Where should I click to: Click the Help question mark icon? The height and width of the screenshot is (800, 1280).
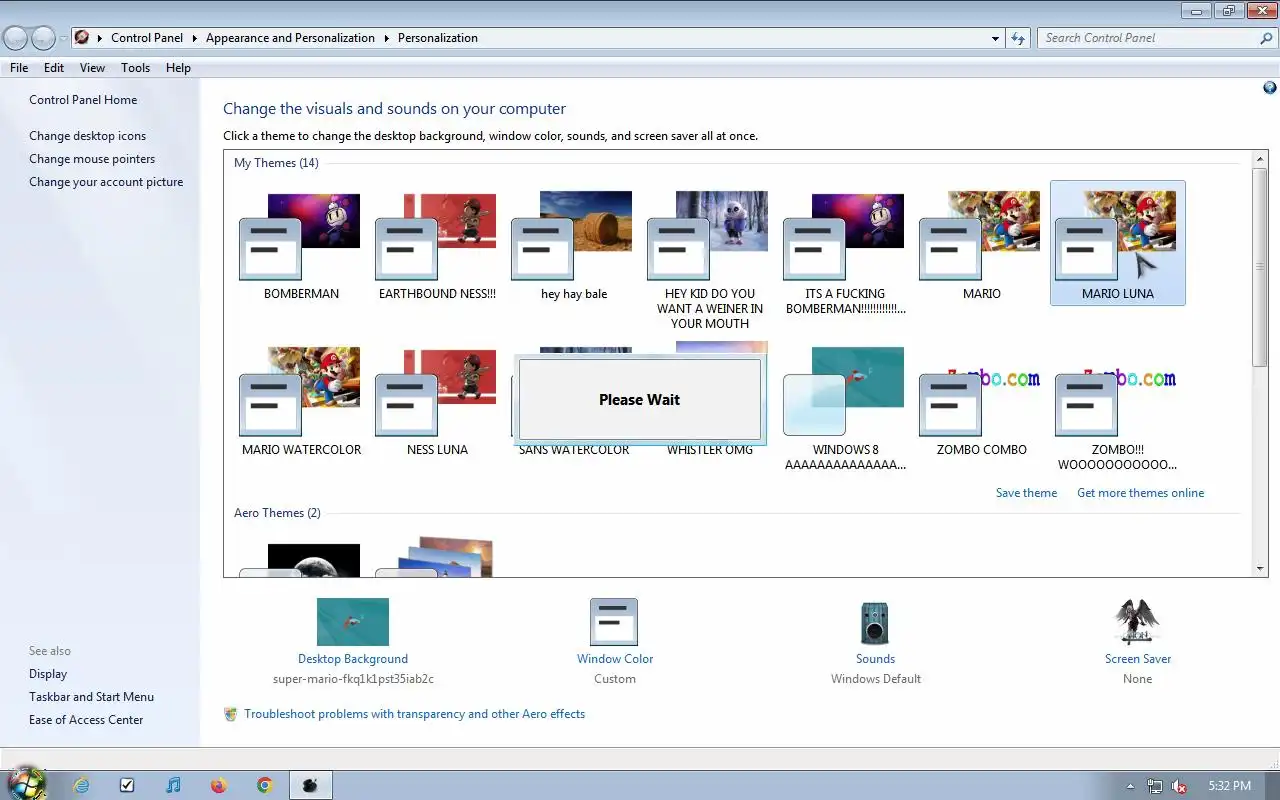(1270, 88)
